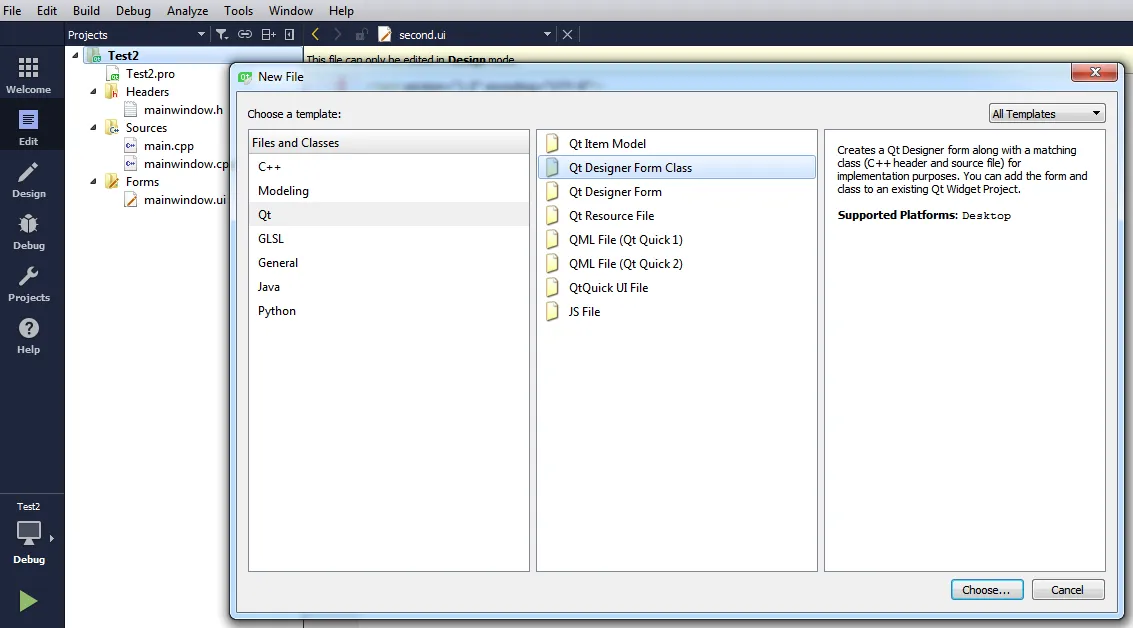
Task: Go forward in editor history
Action: click(337, 34)
